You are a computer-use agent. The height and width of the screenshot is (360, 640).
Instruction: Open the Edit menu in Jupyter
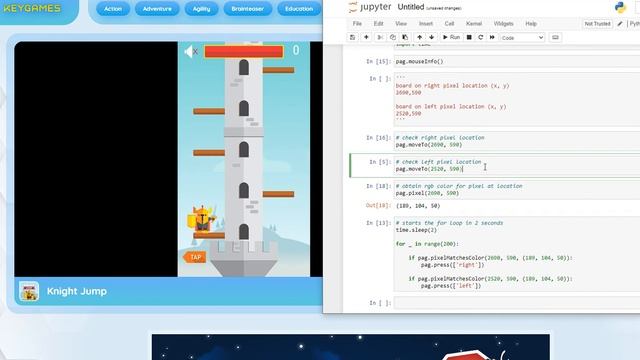tap(378, 24)
